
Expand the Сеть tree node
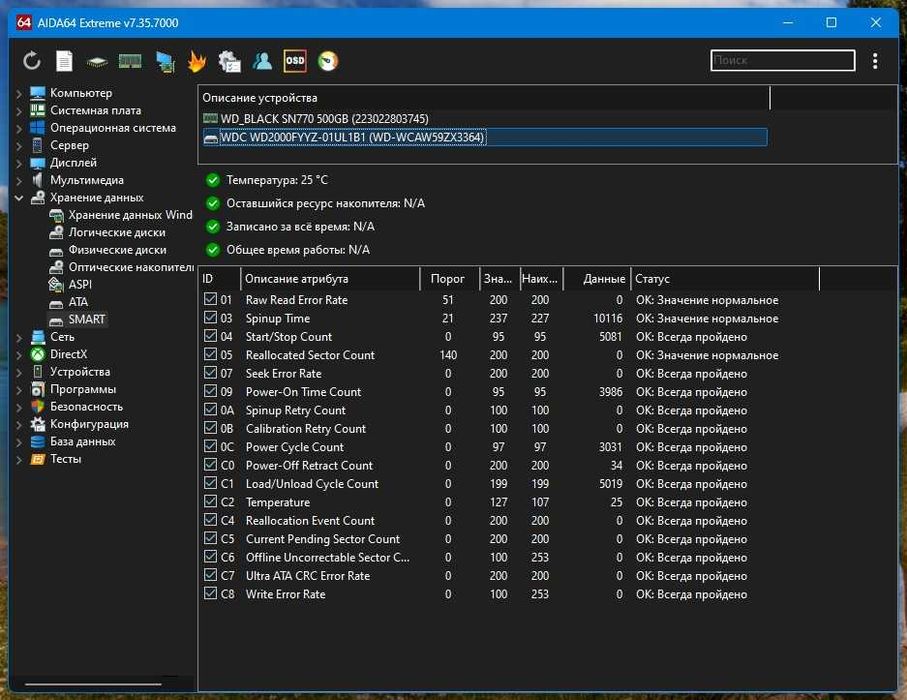(x=19, y=337)
